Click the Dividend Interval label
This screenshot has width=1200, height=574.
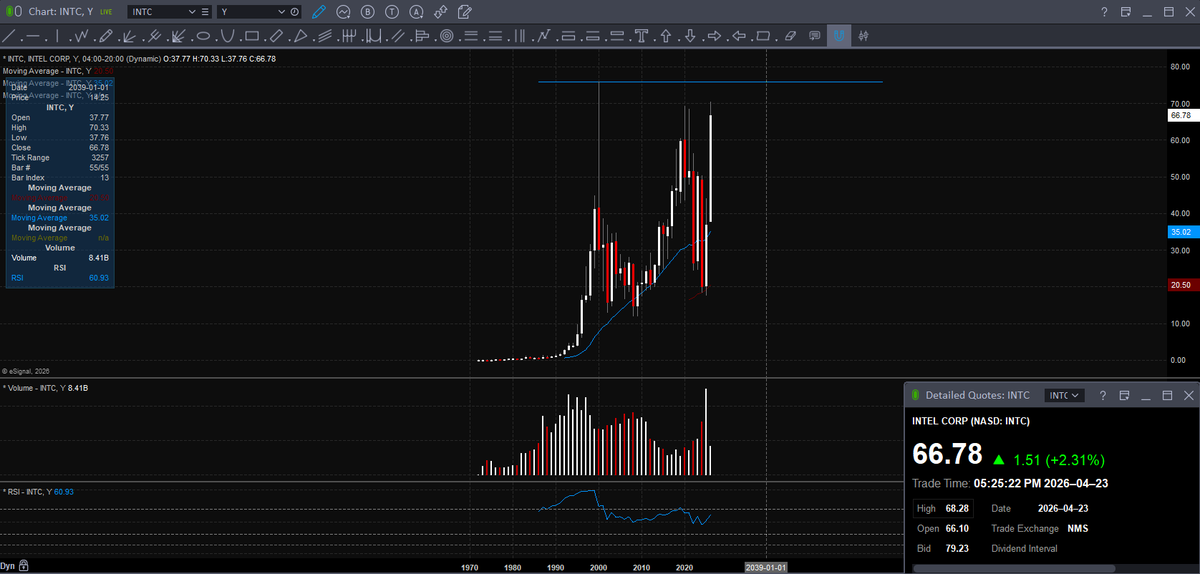(1024, 548)
